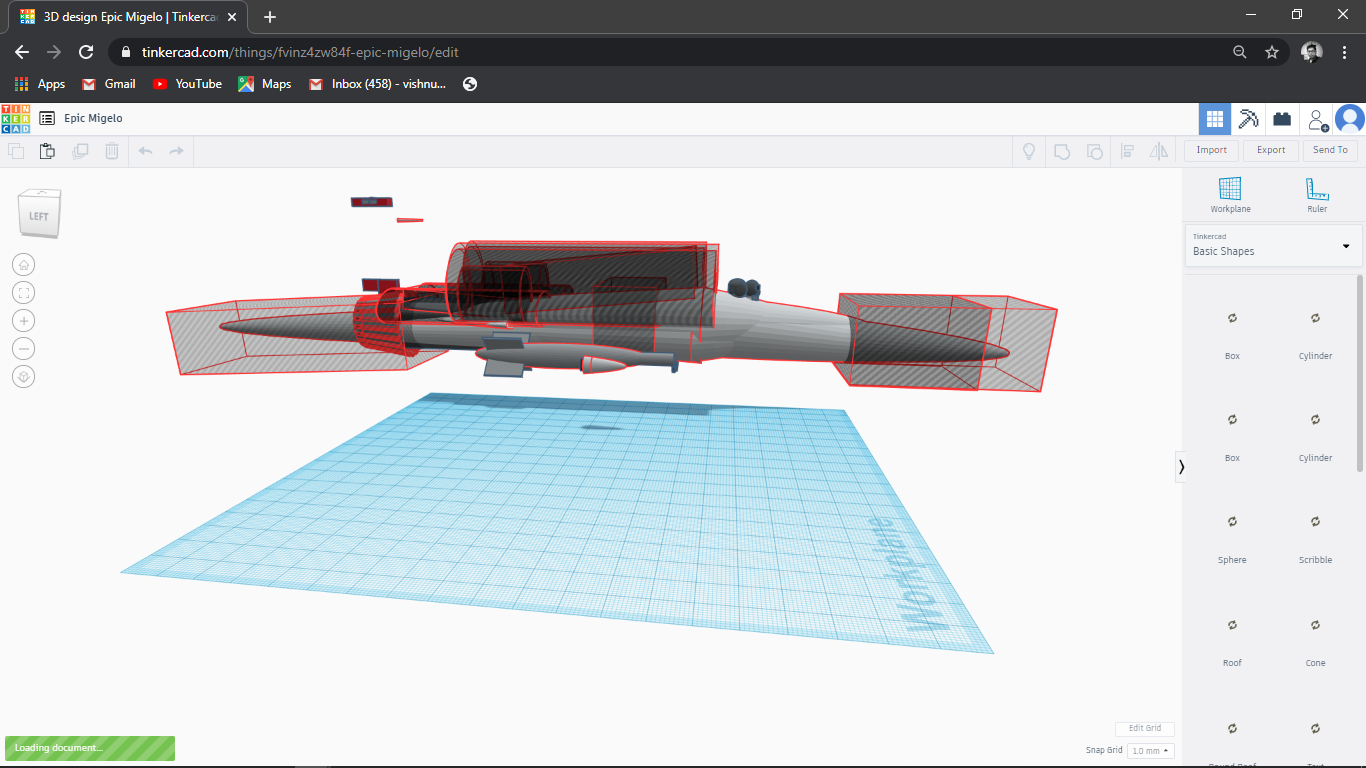Open Blocks mode with the pickaxe icon
This screenshot has width=1366, height=768.
1248,118
